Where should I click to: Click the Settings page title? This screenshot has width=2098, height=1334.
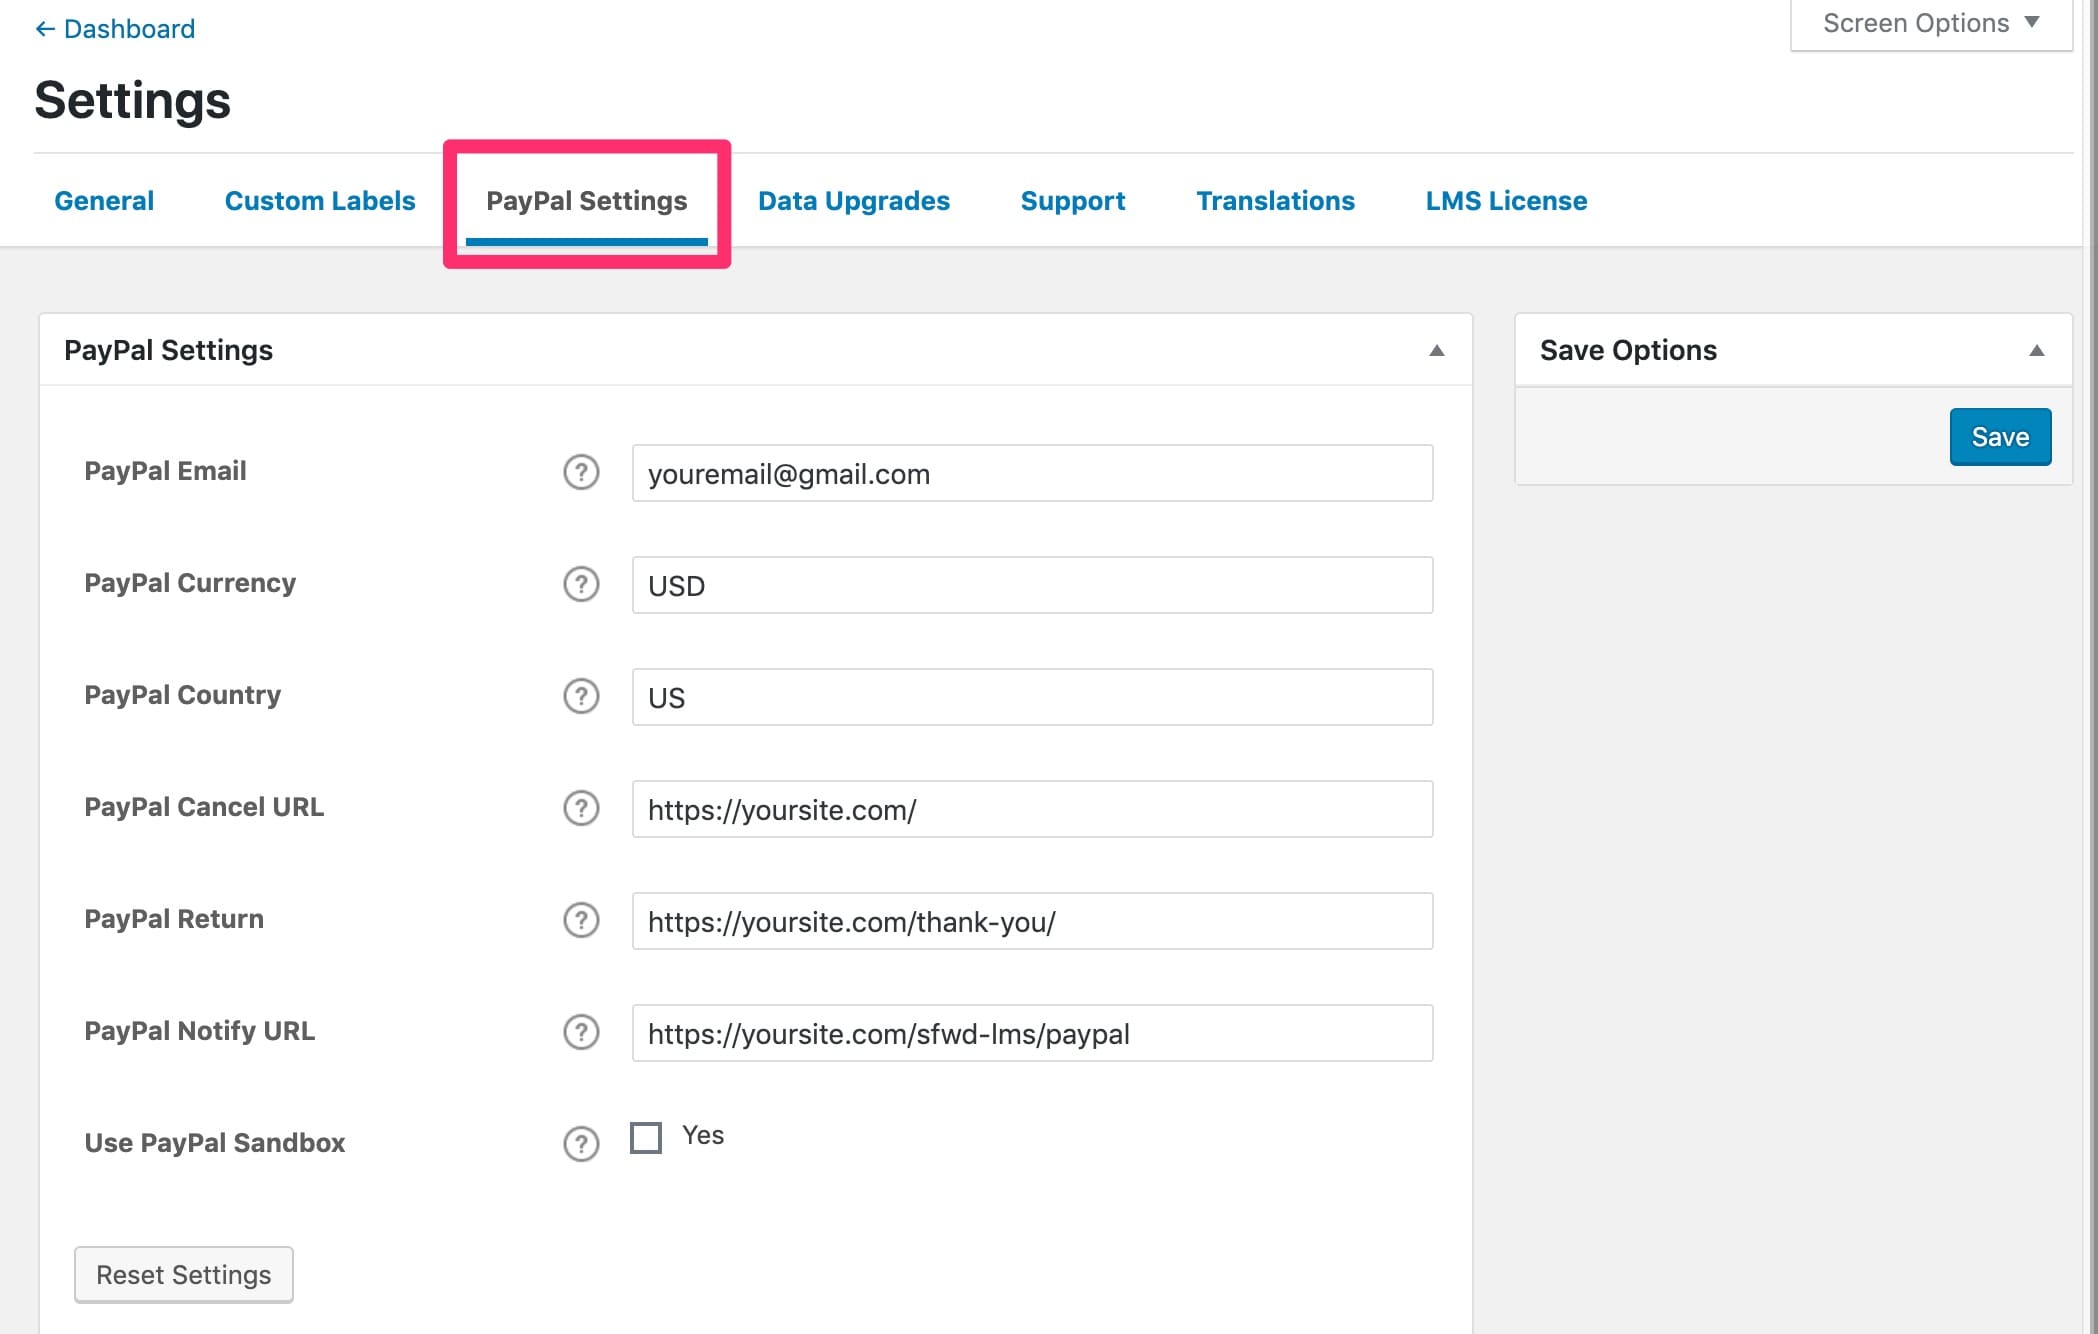(133, 100)
